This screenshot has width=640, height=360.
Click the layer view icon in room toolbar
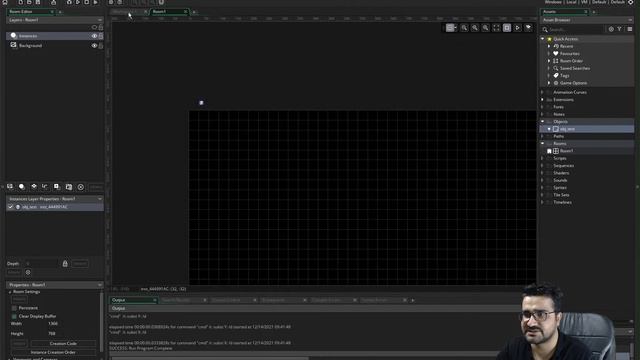click(x=528, y=28)
